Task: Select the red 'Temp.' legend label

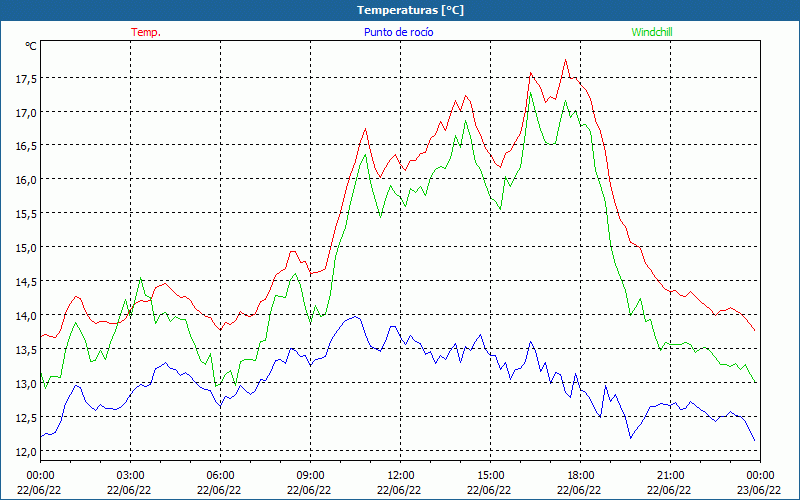Action: click(x=146, y=32)
